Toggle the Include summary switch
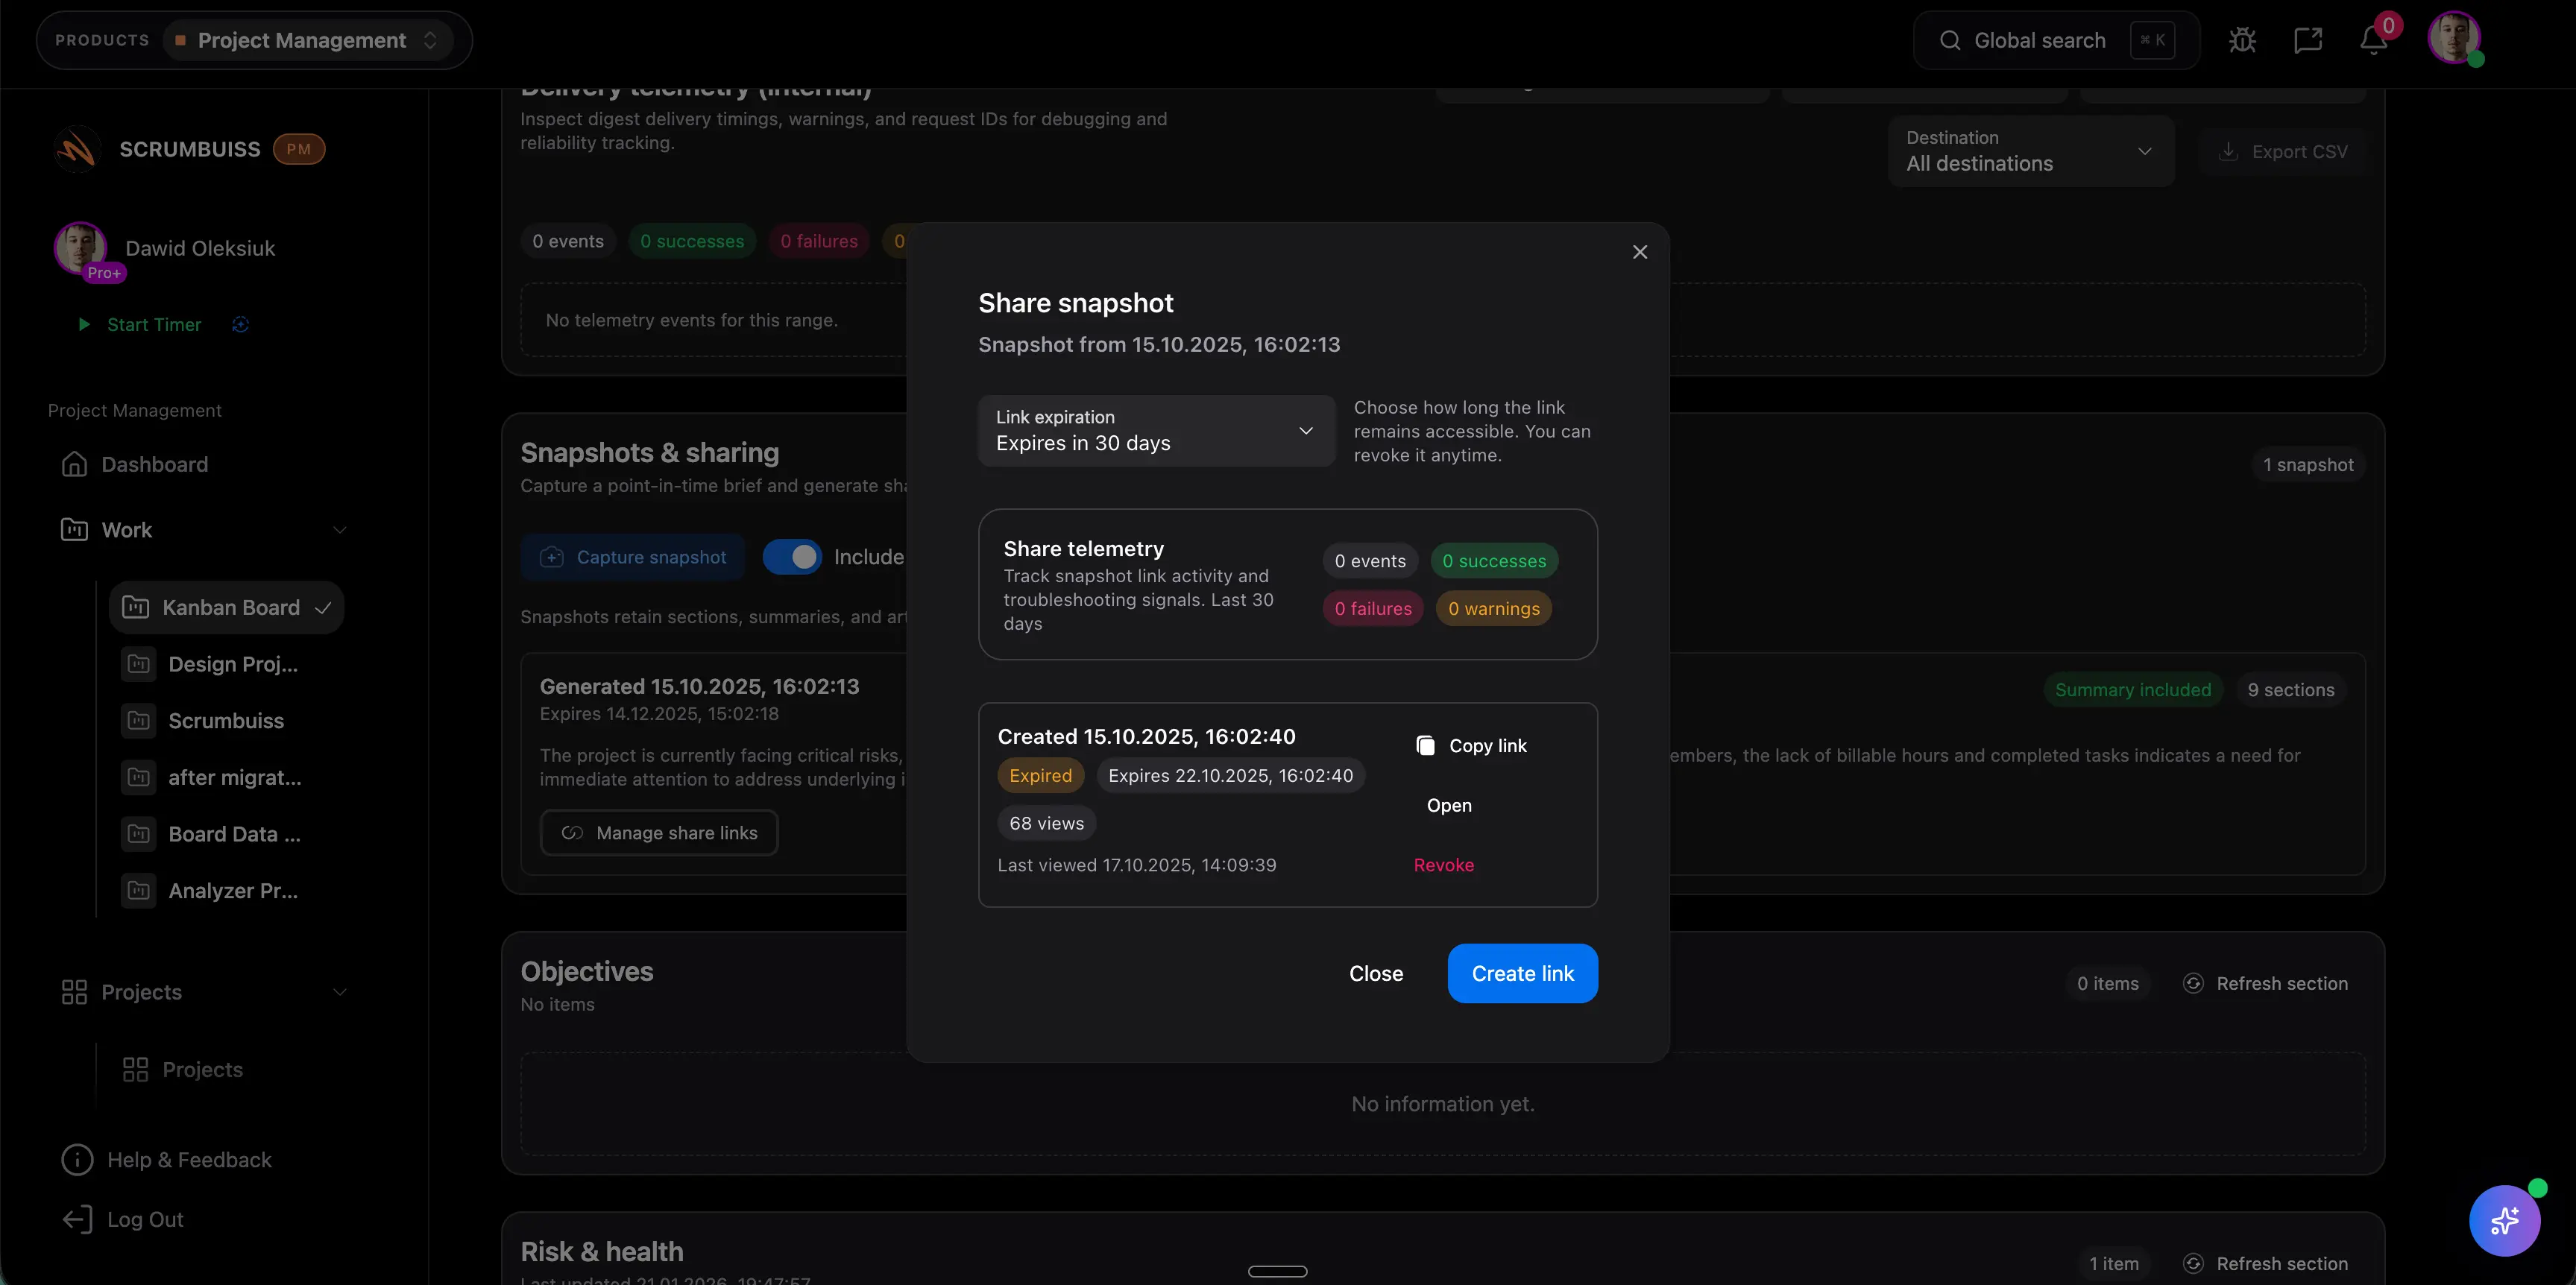2576x1285 pixels. pos(792,557)
